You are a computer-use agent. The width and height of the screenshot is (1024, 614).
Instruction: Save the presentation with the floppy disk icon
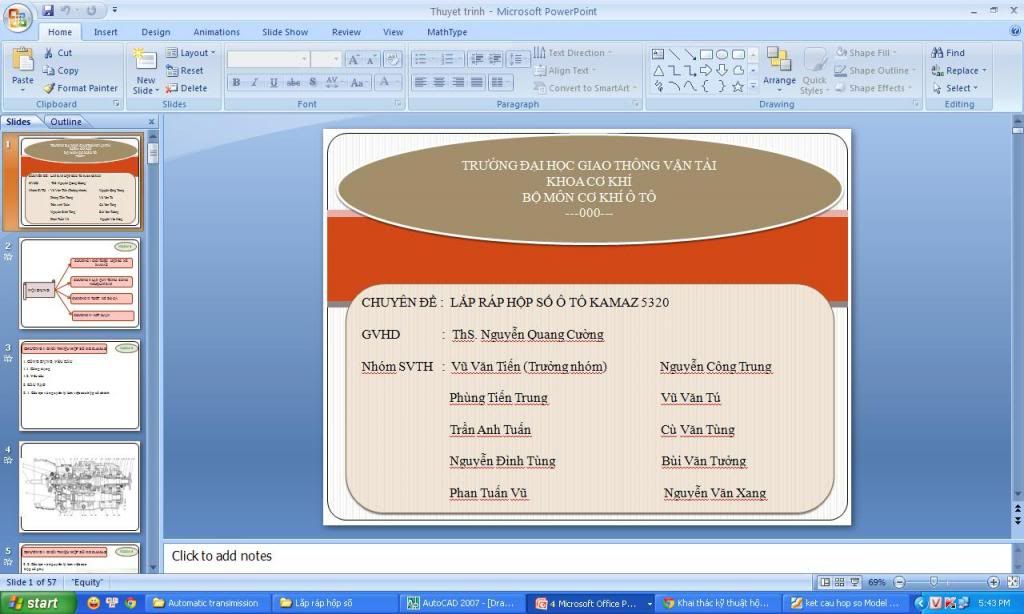point(49,11)
